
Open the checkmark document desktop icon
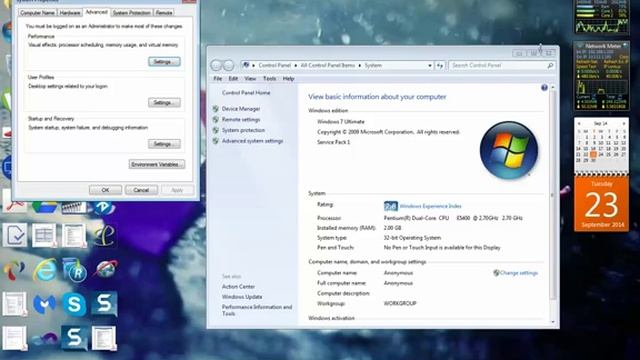pyautogui.click(x=15, y=235)
